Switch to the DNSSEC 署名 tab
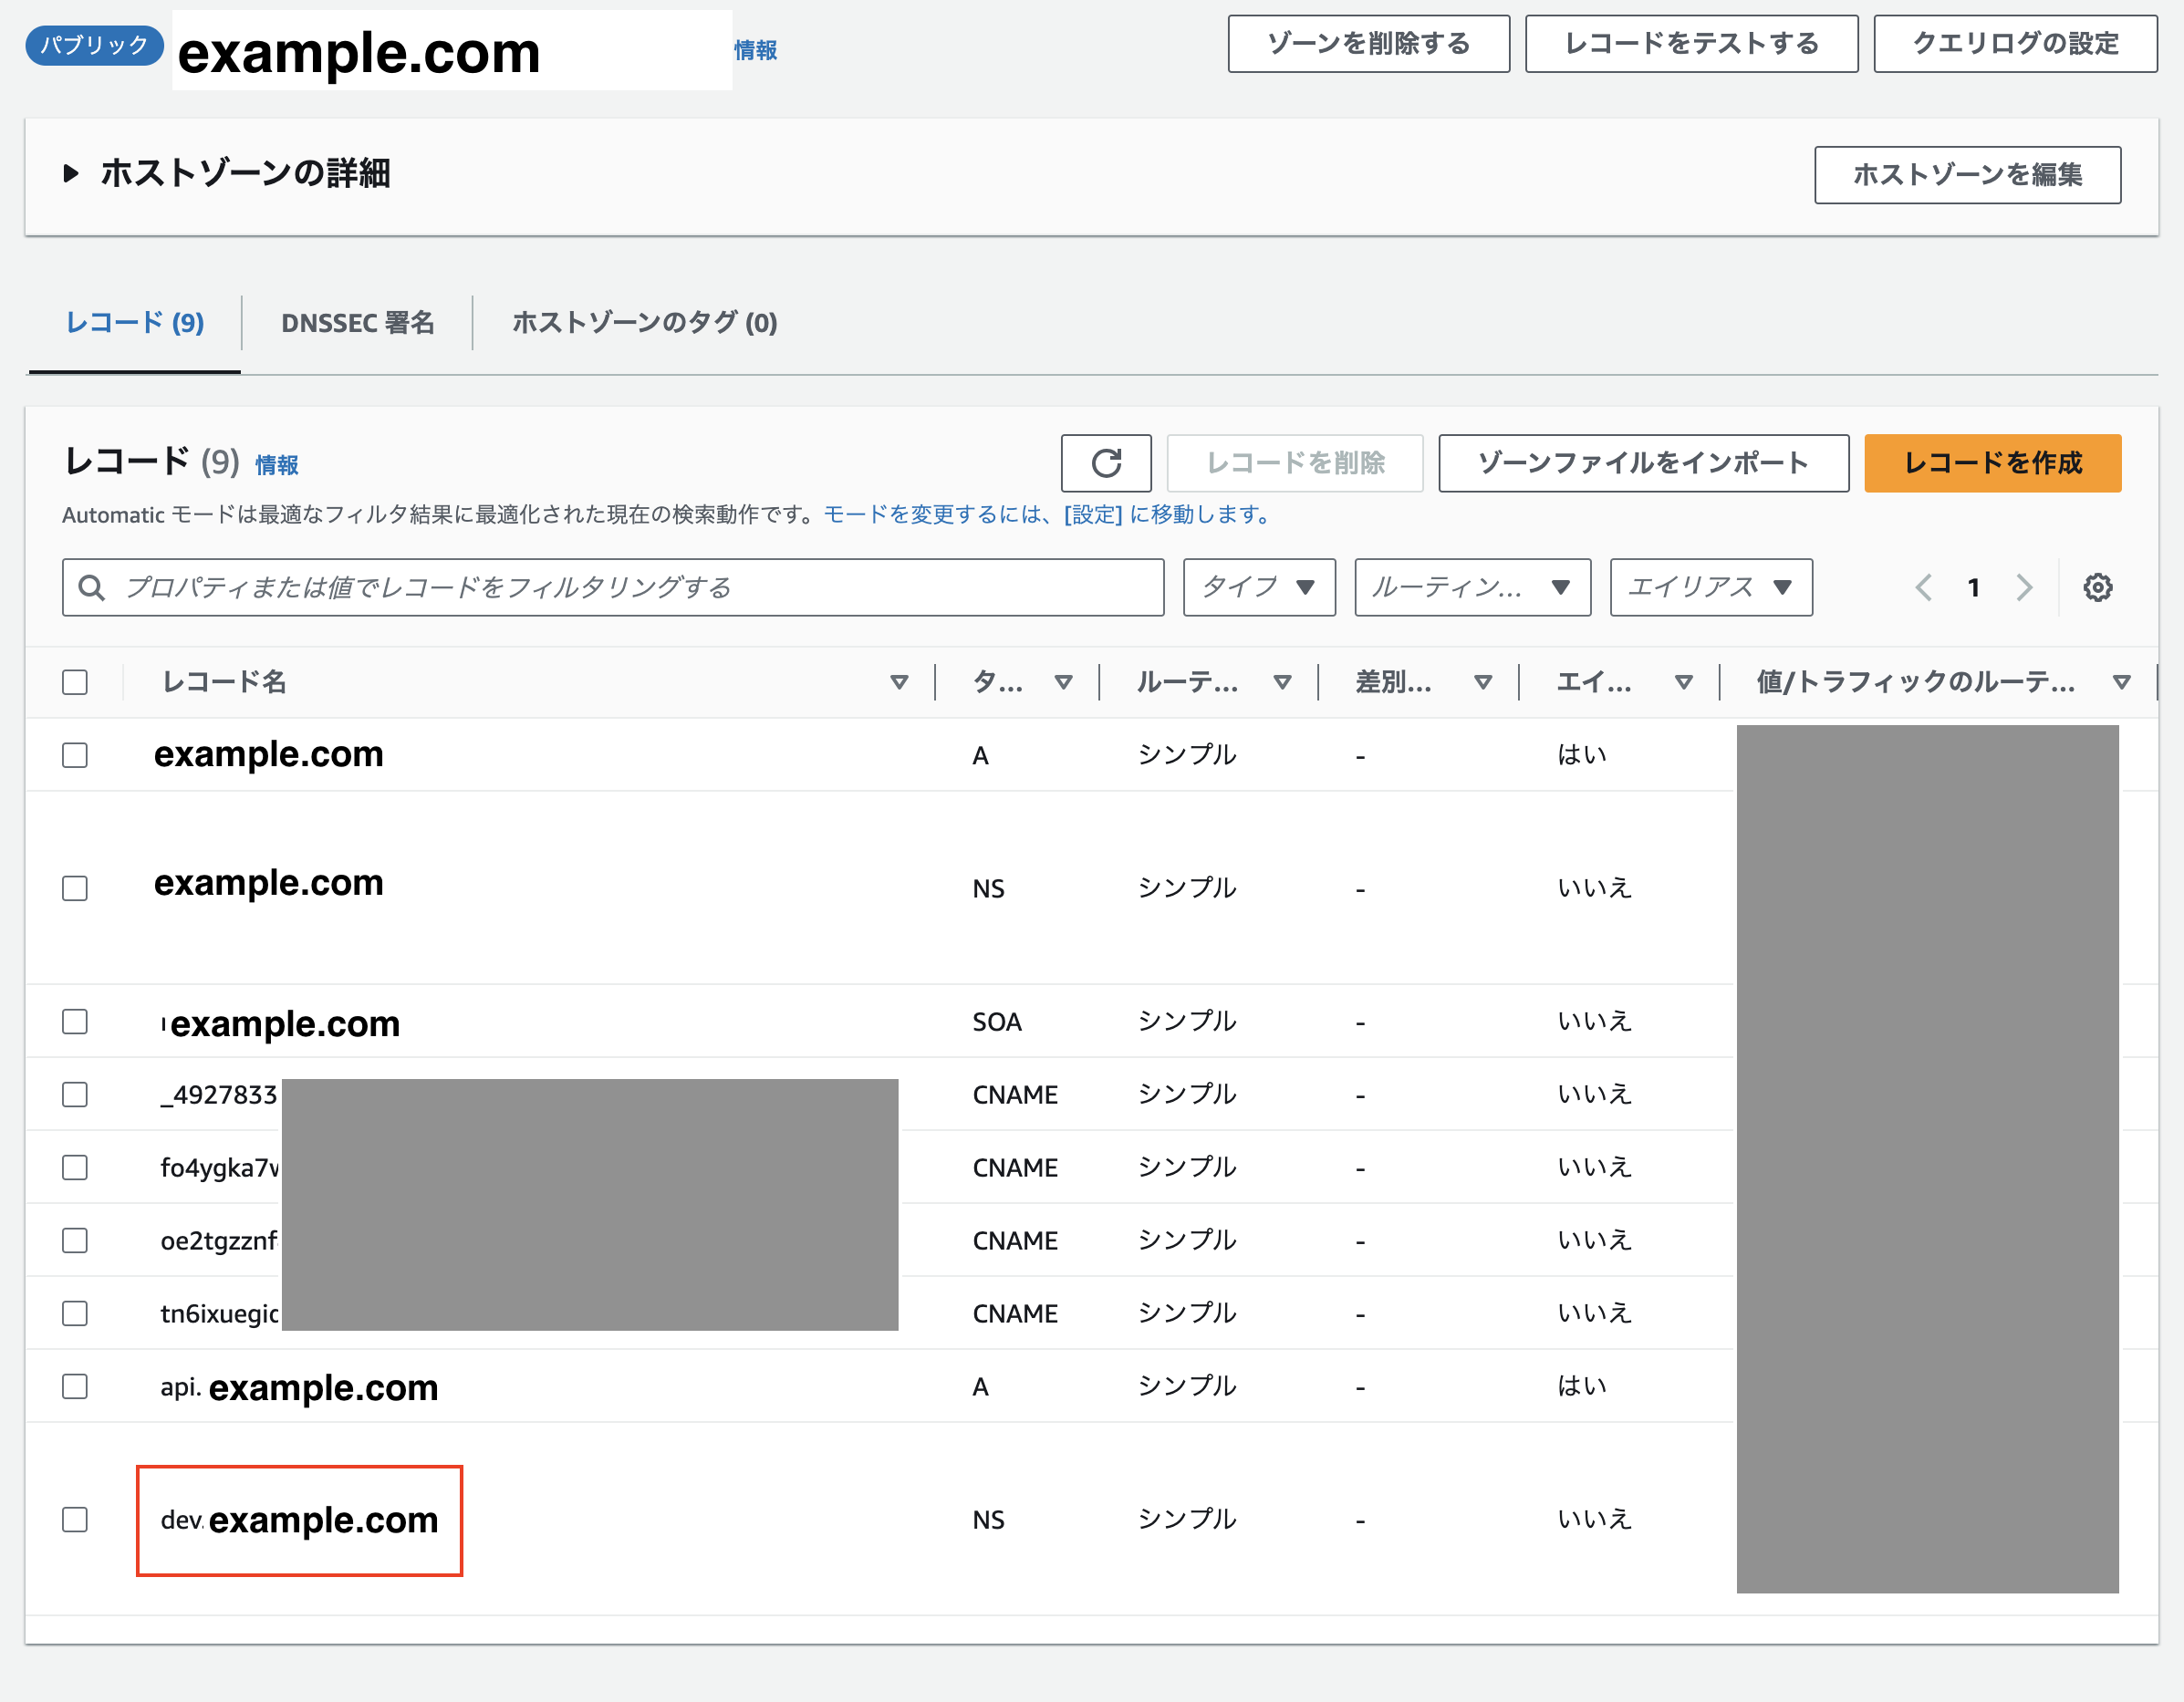Screen dimensions: 2184x1702 [356, 322]
